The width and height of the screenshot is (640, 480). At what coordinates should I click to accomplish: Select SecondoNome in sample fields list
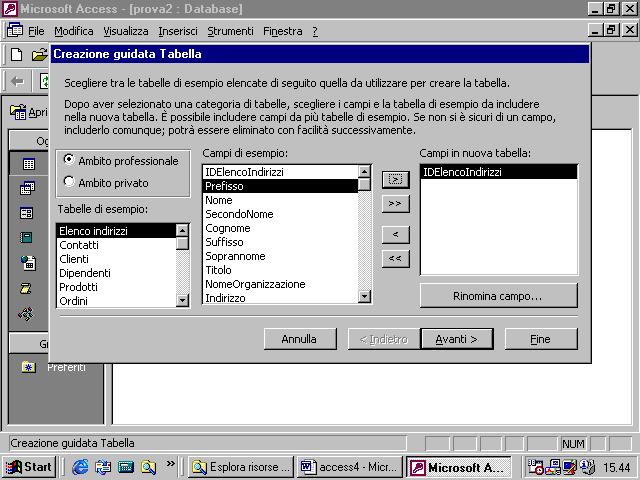click(280, 214)
